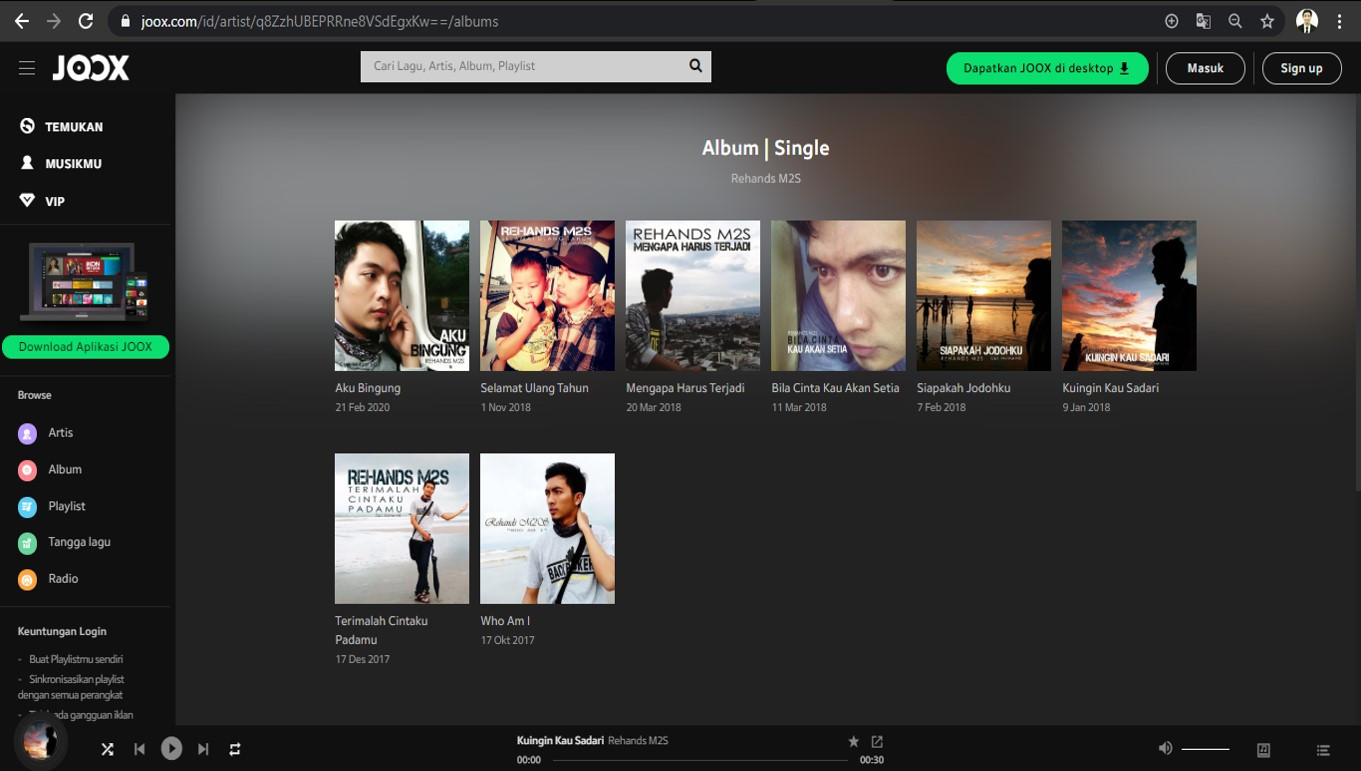Go forward in the browser
The height and width of the screenshot is (771, 1361).
[54, 21]
